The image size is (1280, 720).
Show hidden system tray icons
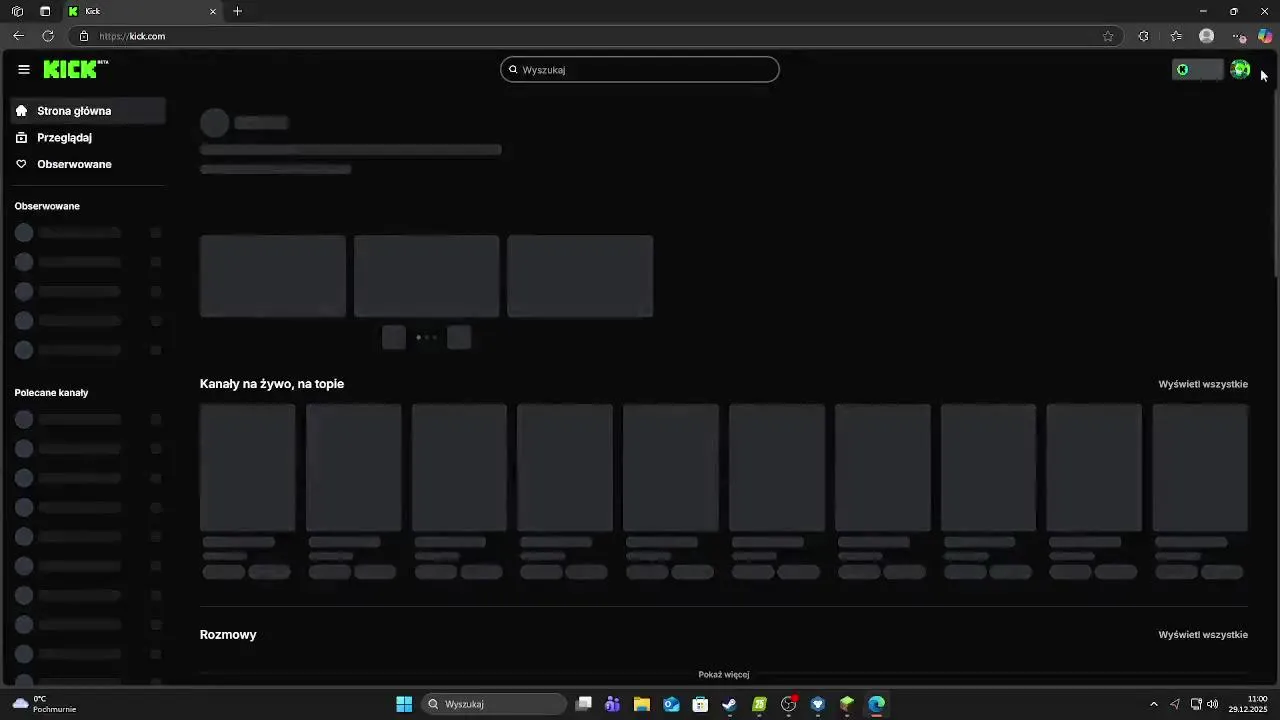(1154, 704)
